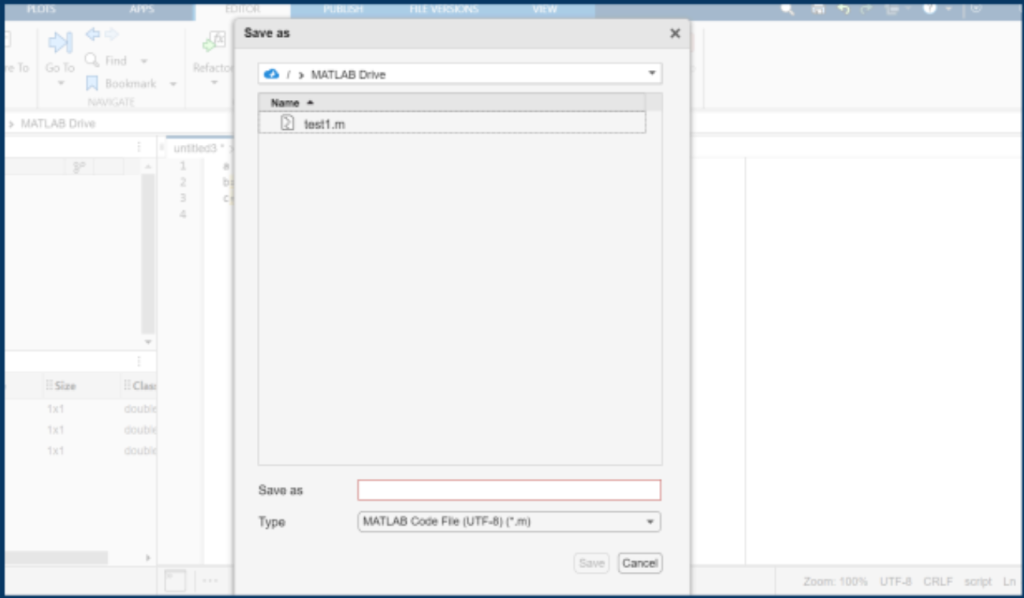Click the Bookmark icon in Navigate group
Viewport: 1024px width, 598px height.
tap(92, 84)
